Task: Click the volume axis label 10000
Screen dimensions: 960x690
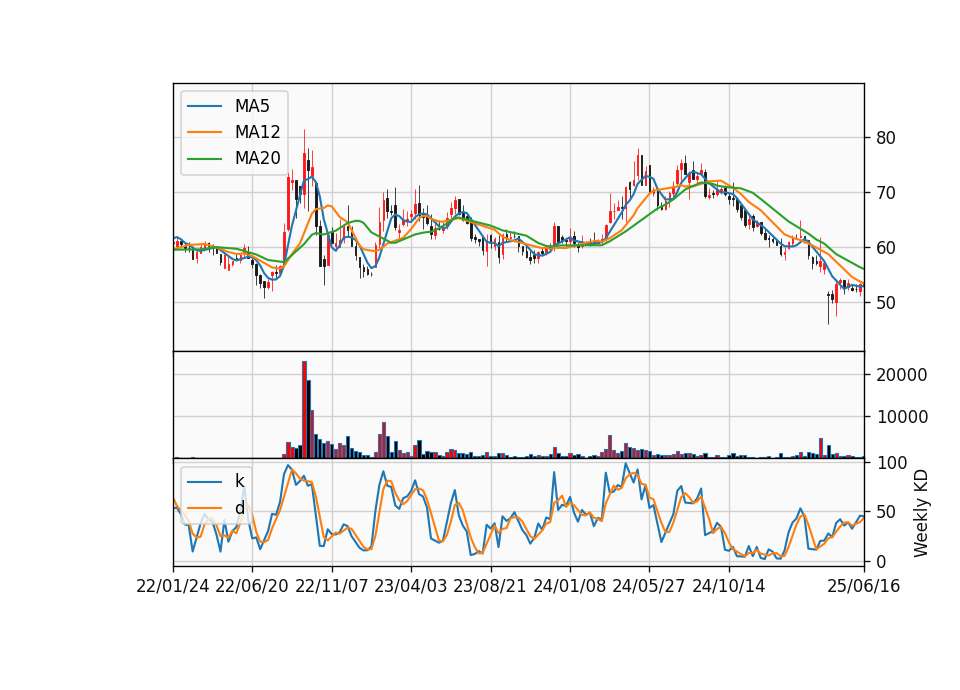Action: coord(901,417)
